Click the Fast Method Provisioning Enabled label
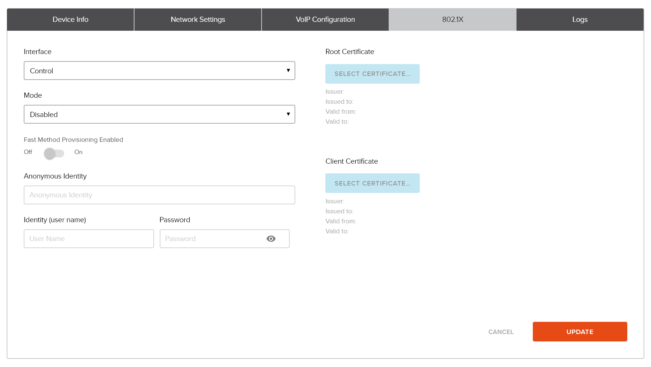The width and height of the screenshot is (651, 367). pyautogui.click(x=73, y=139)
